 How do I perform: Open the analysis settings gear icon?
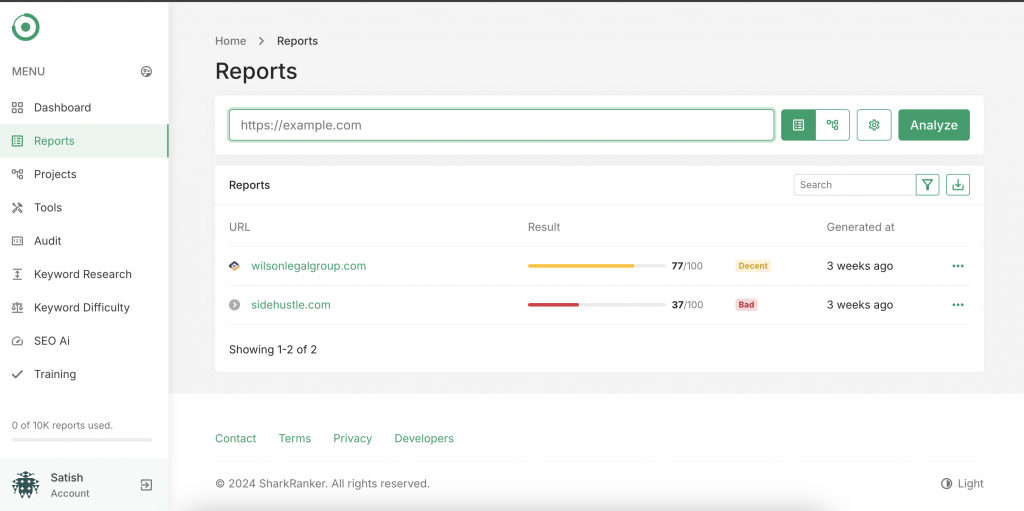pos(874,125)
